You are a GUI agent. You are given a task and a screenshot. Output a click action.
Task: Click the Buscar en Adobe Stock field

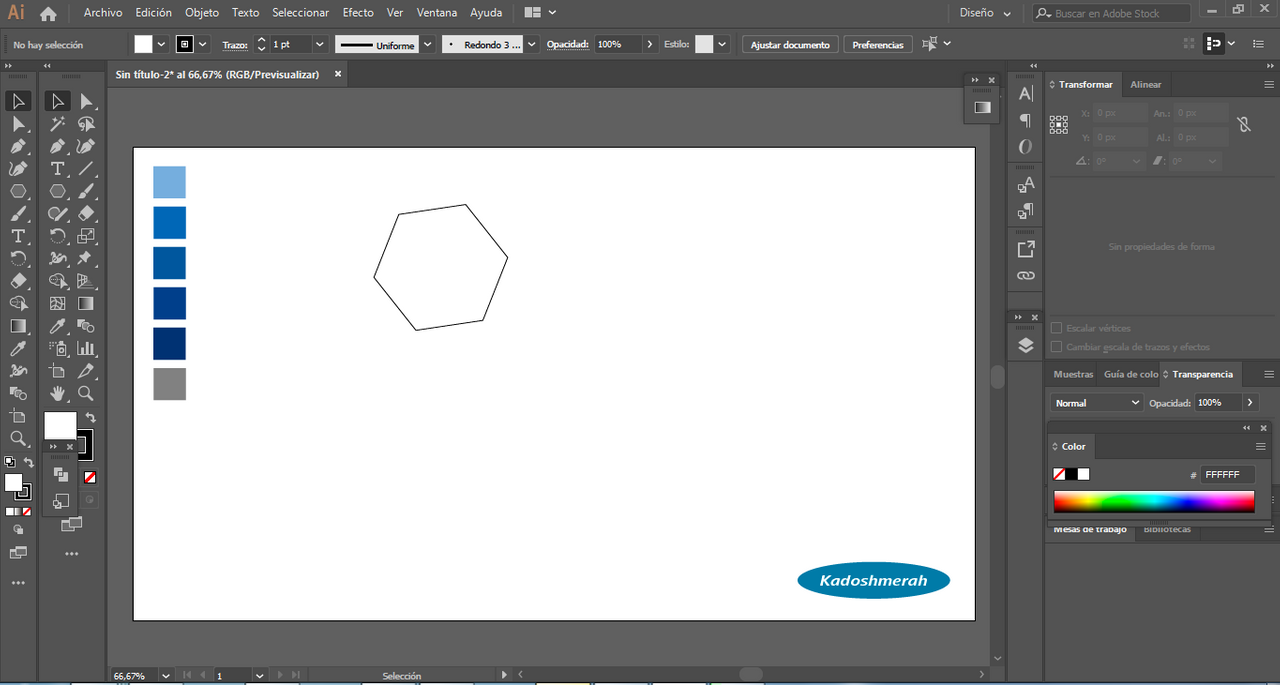click(1111, 13)
